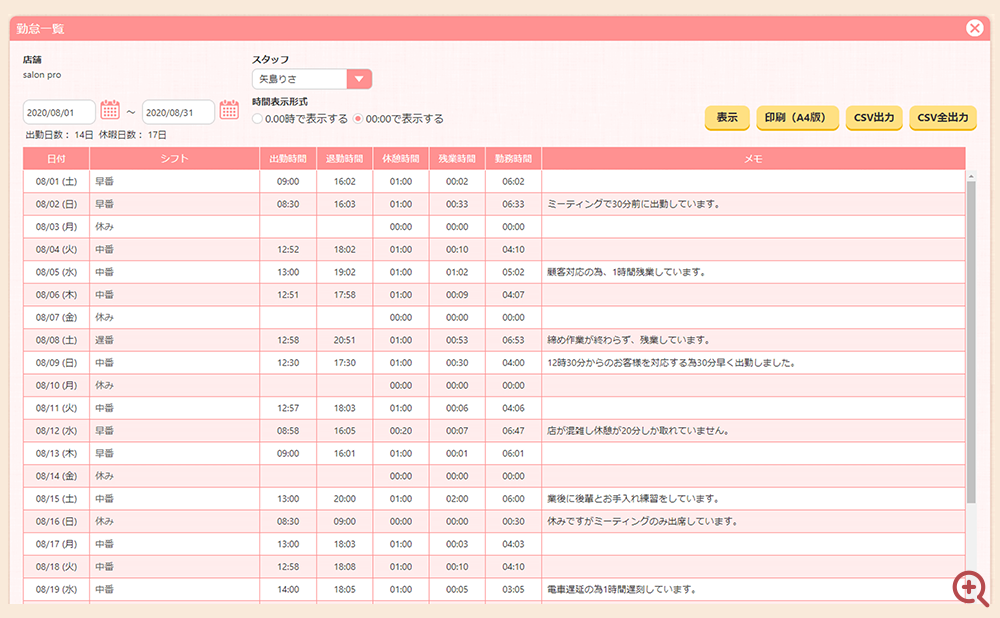The height and width of the screenshot is (618, 1000).
Task: Expand the スタッフ dropdown arrow
Action: point(359,79)
